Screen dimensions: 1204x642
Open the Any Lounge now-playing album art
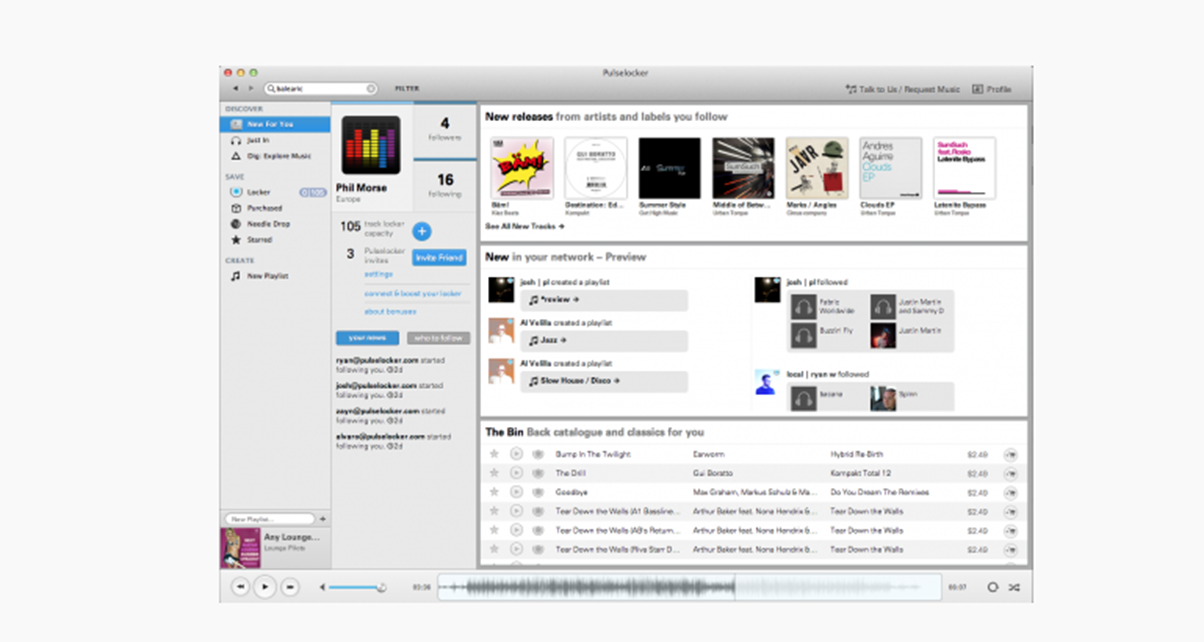(x=239, y=548)
